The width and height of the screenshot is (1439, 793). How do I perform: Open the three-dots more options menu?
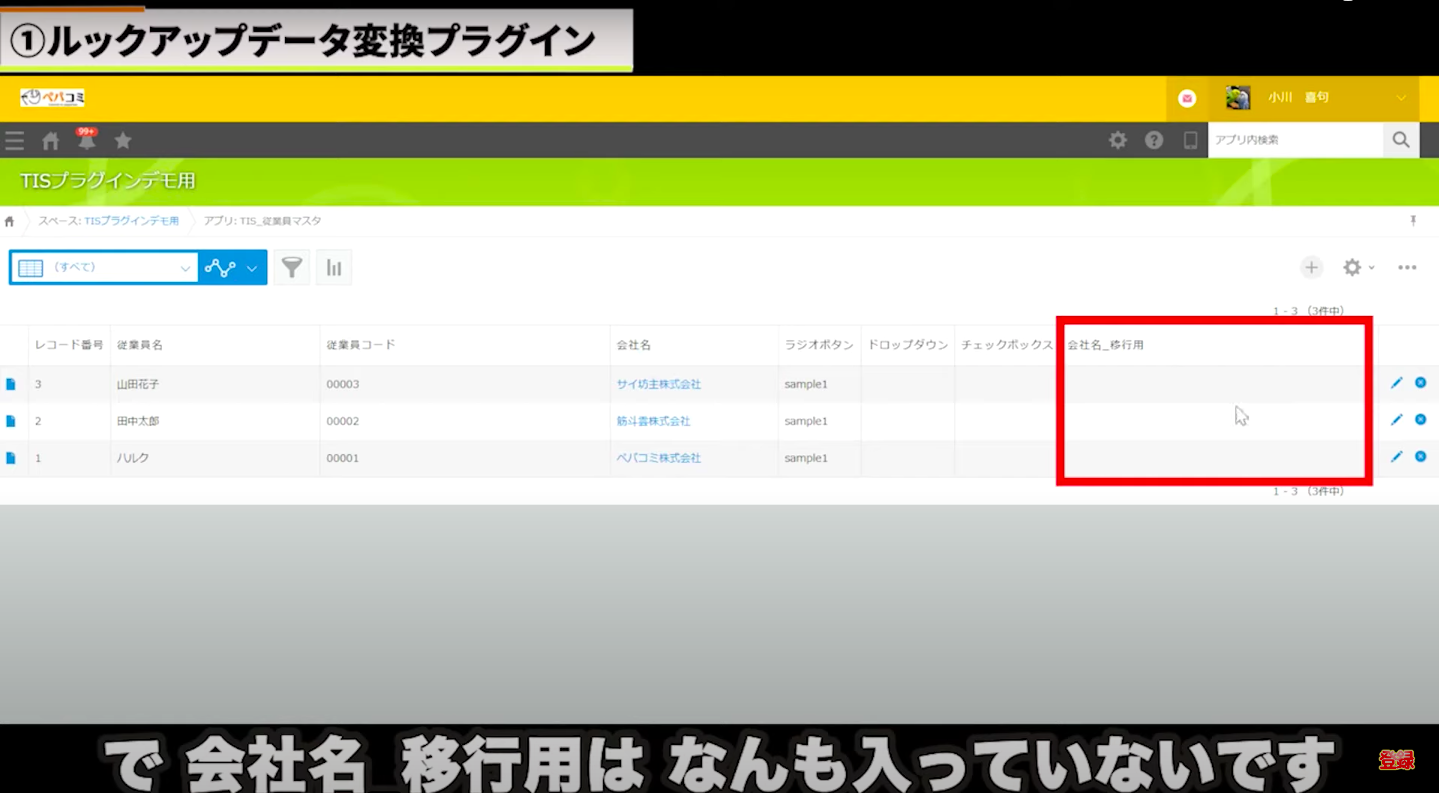pyautogui.click(x=1407, y=268)
